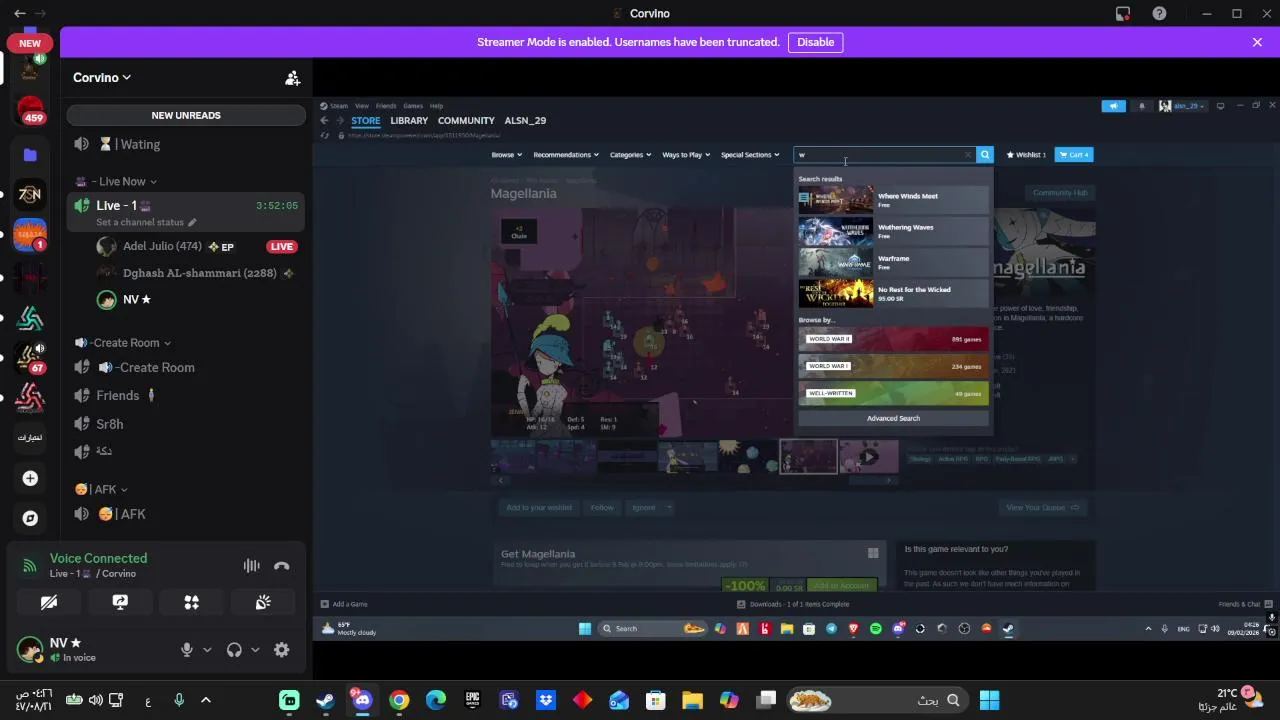
Task: Go back with Discord back arrow
Action: 20,13
